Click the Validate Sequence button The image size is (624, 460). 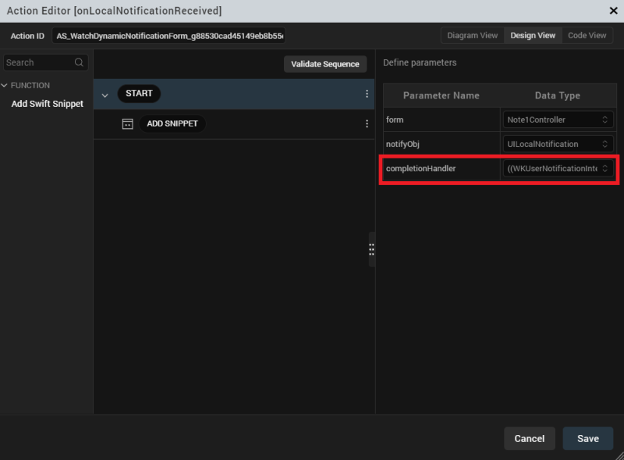click(x=325, y=64)
